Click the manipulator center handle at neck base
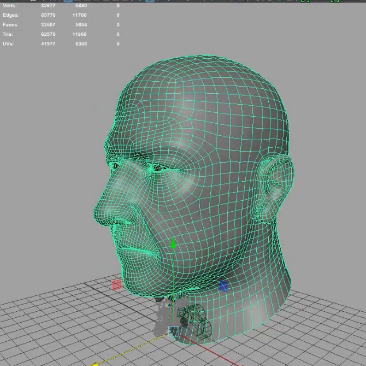This screenshot has width=366, height=366. pyautogui.click(x=173, y=331)
